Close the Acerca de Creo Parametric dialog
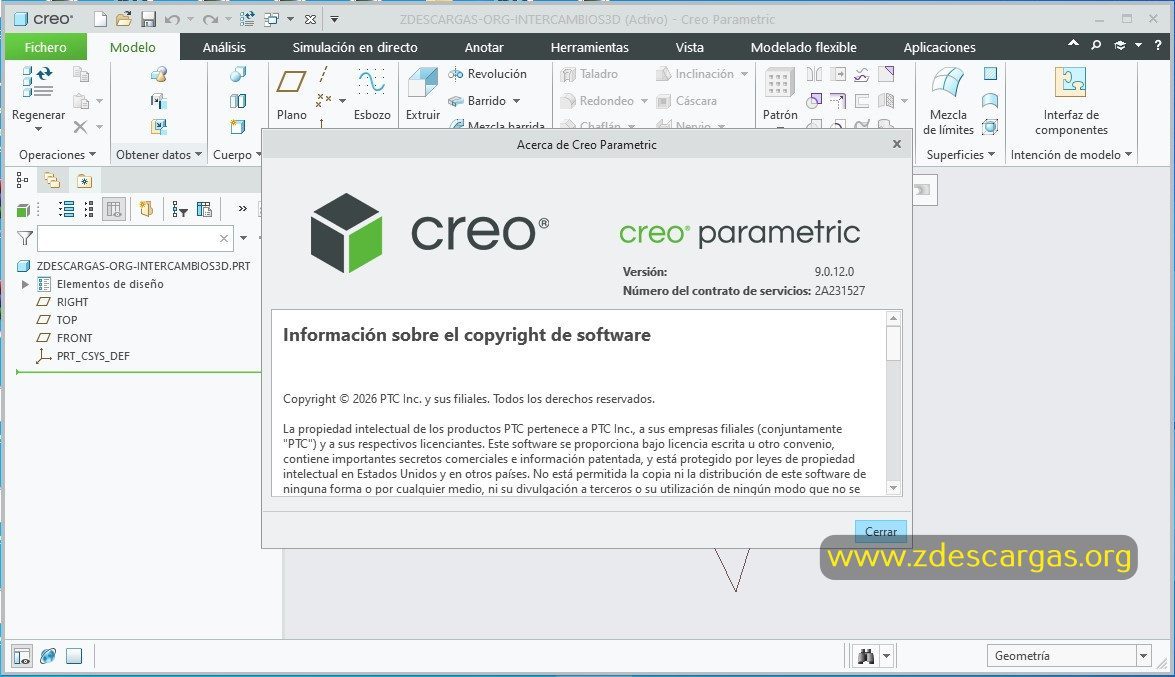The width and height of the screenshot is (1175, 677). 896,144
